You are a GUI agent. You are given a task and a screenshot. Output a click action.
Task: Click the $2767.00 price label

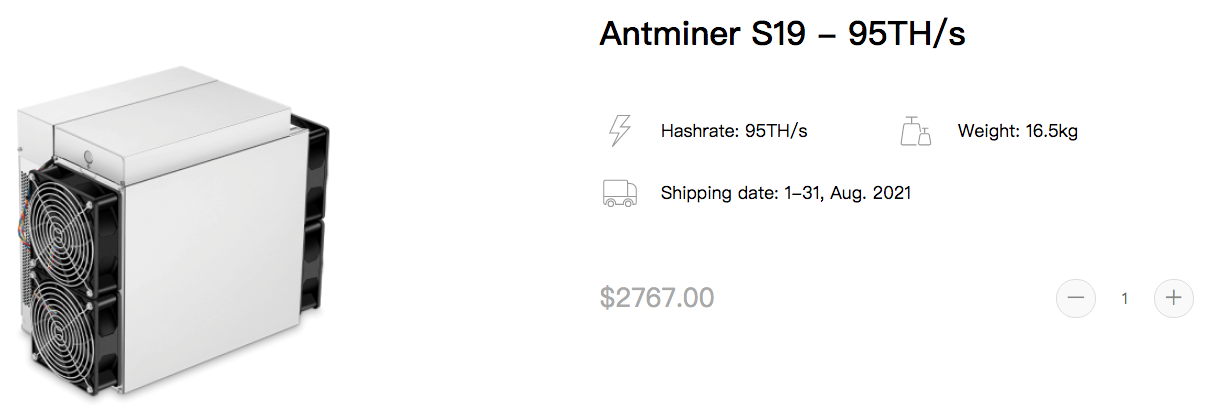(657, 297)
